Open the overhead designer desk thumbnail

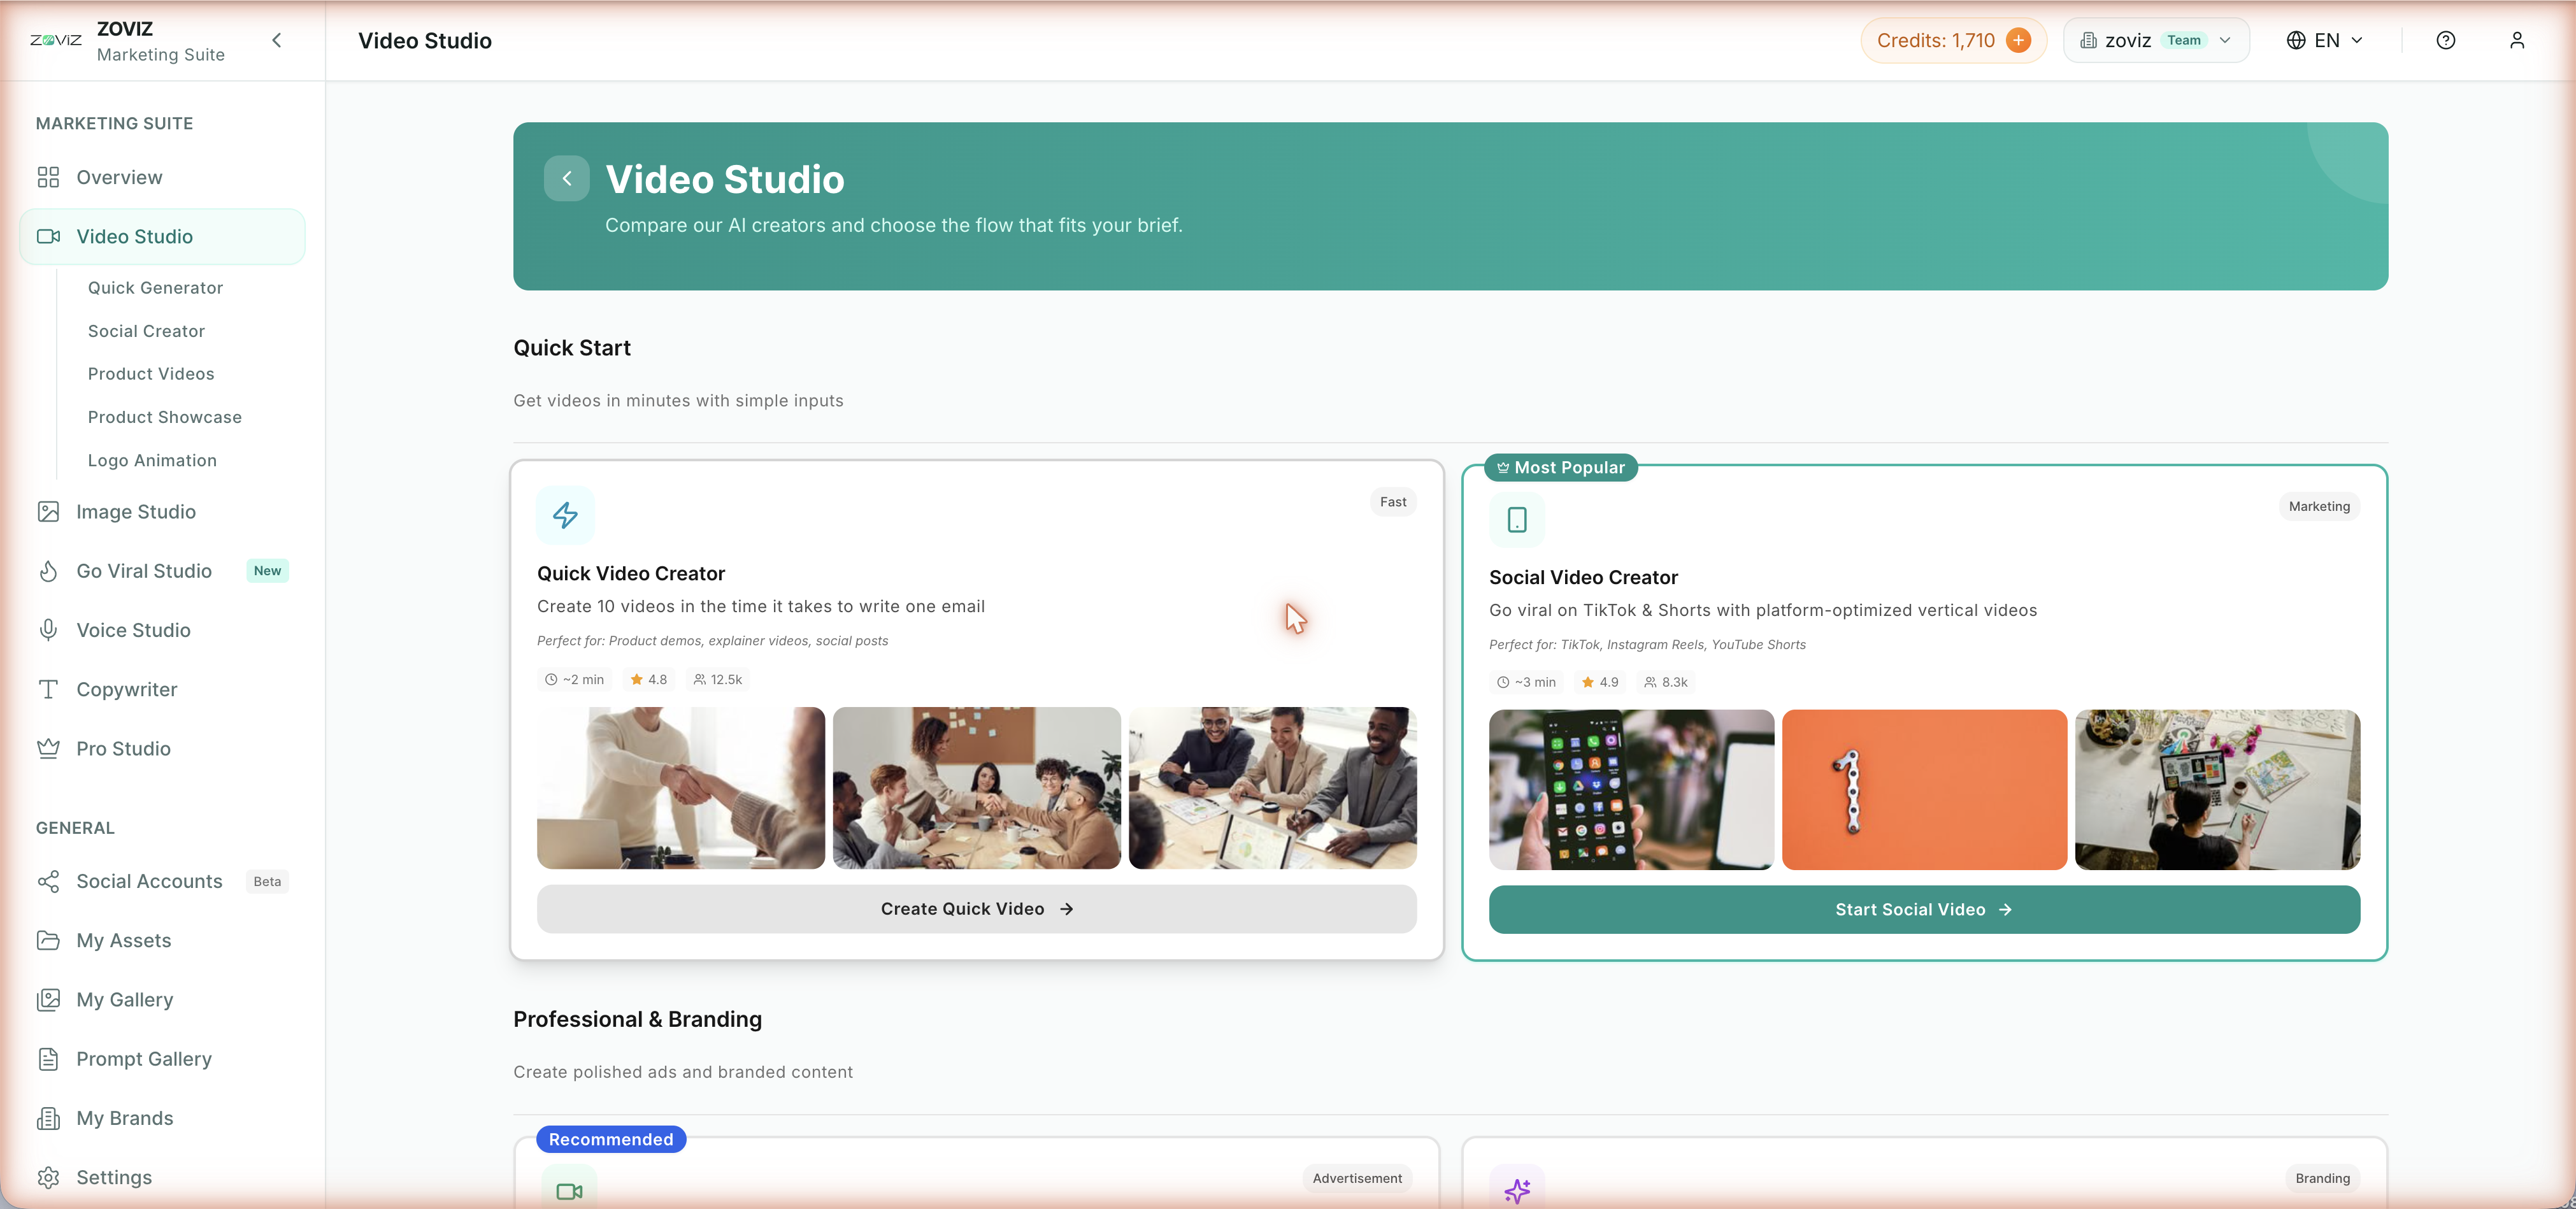point(2217,790)
